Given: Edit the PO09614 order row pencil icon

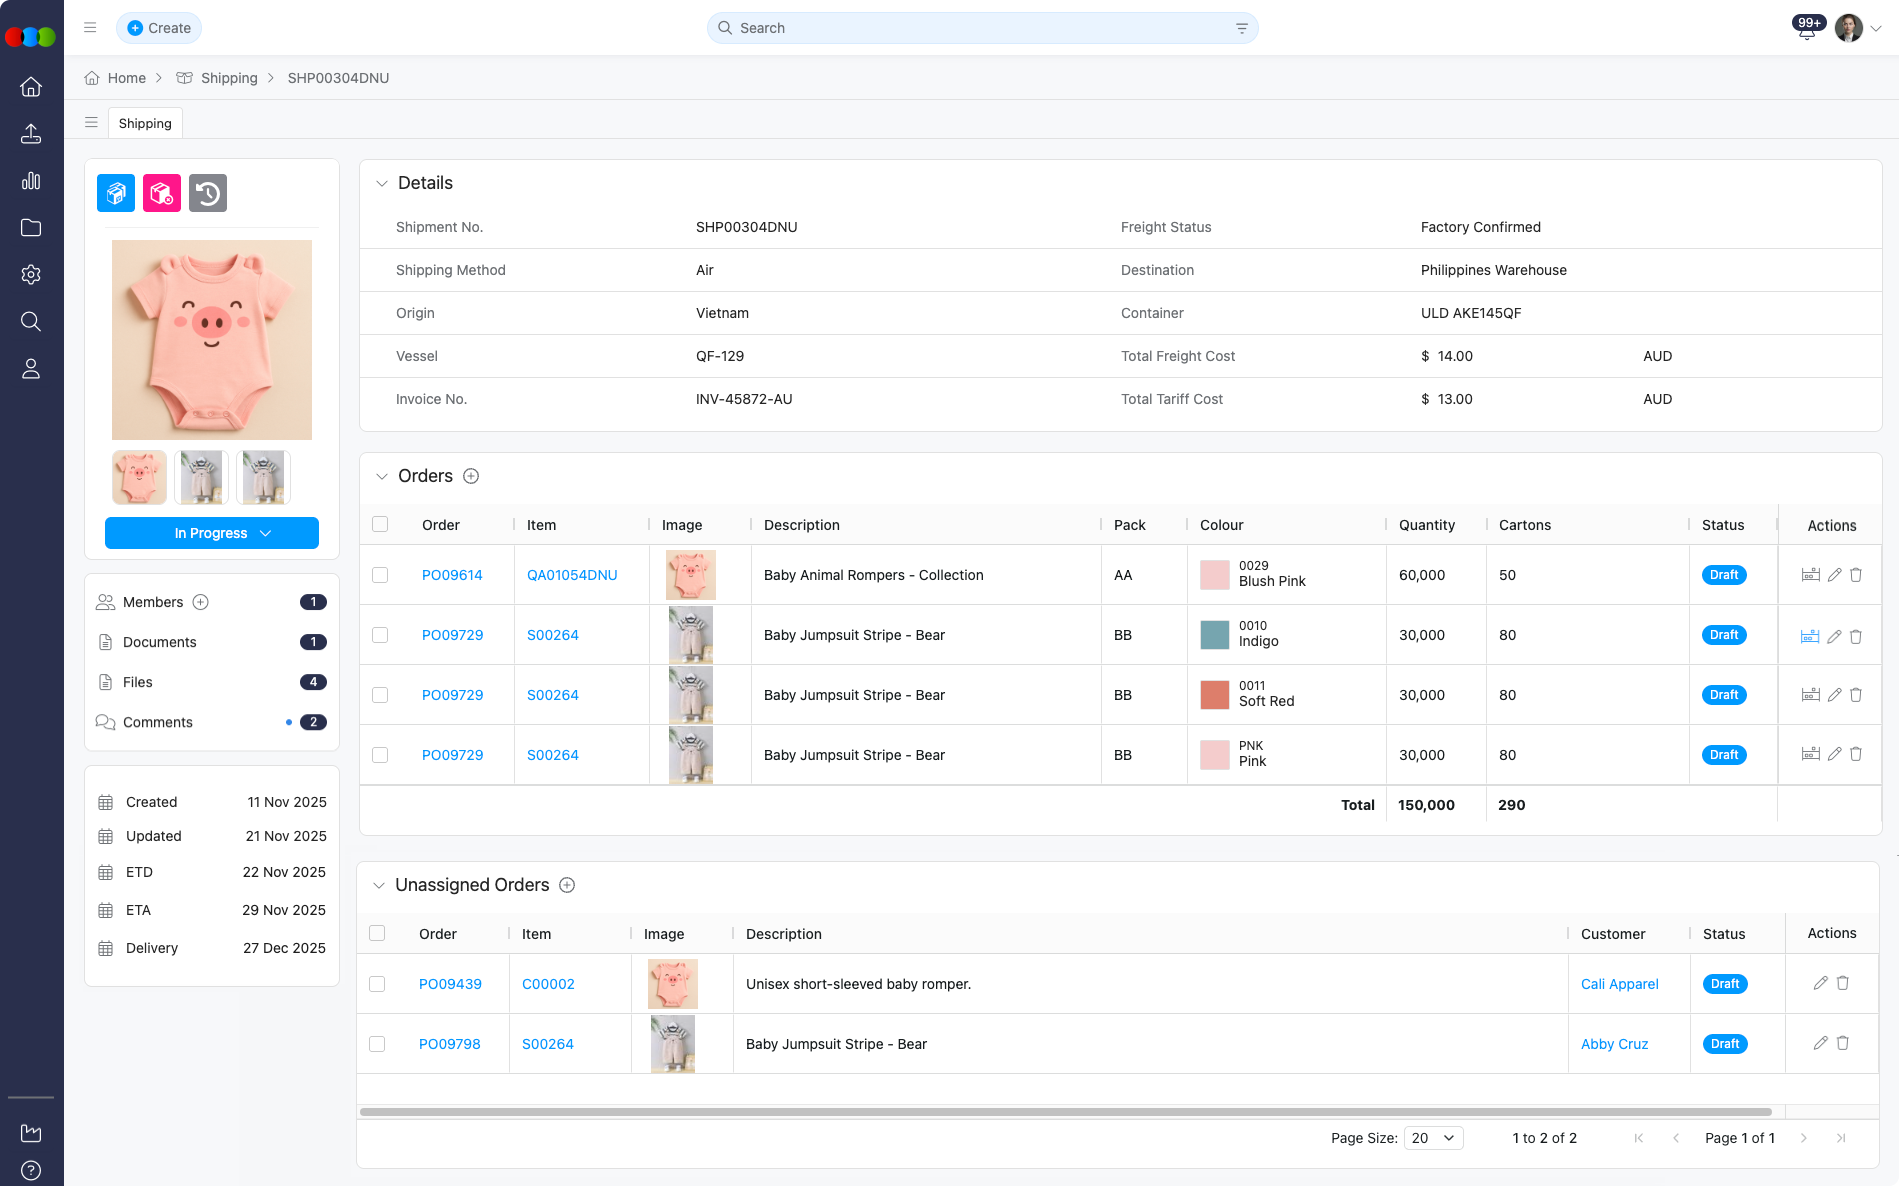Looking at the screenshot, I should [1834, 574].
